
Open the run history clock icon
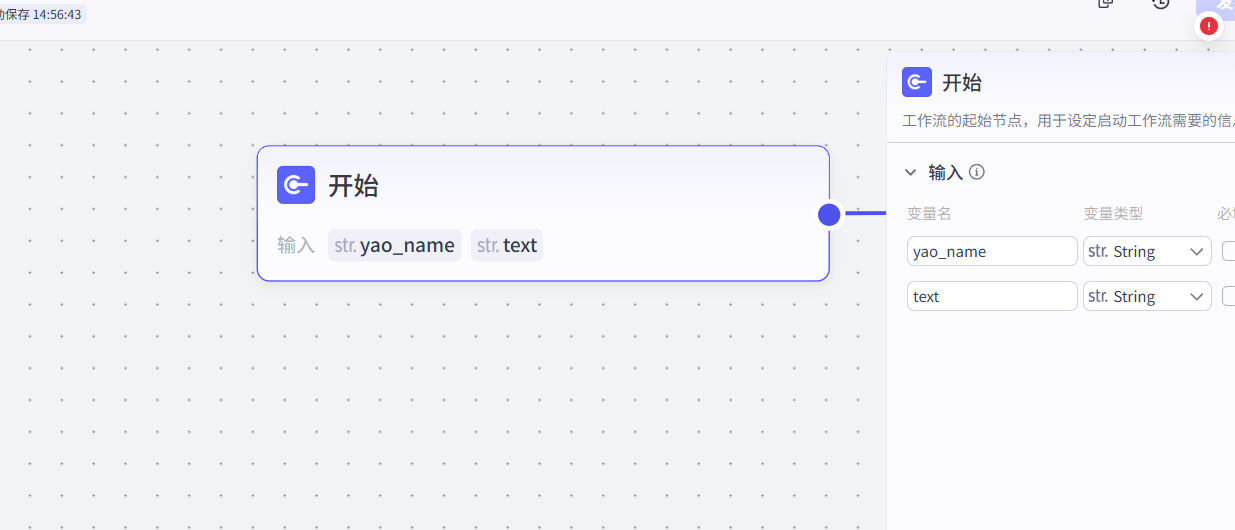click(x=1160, y=4)
